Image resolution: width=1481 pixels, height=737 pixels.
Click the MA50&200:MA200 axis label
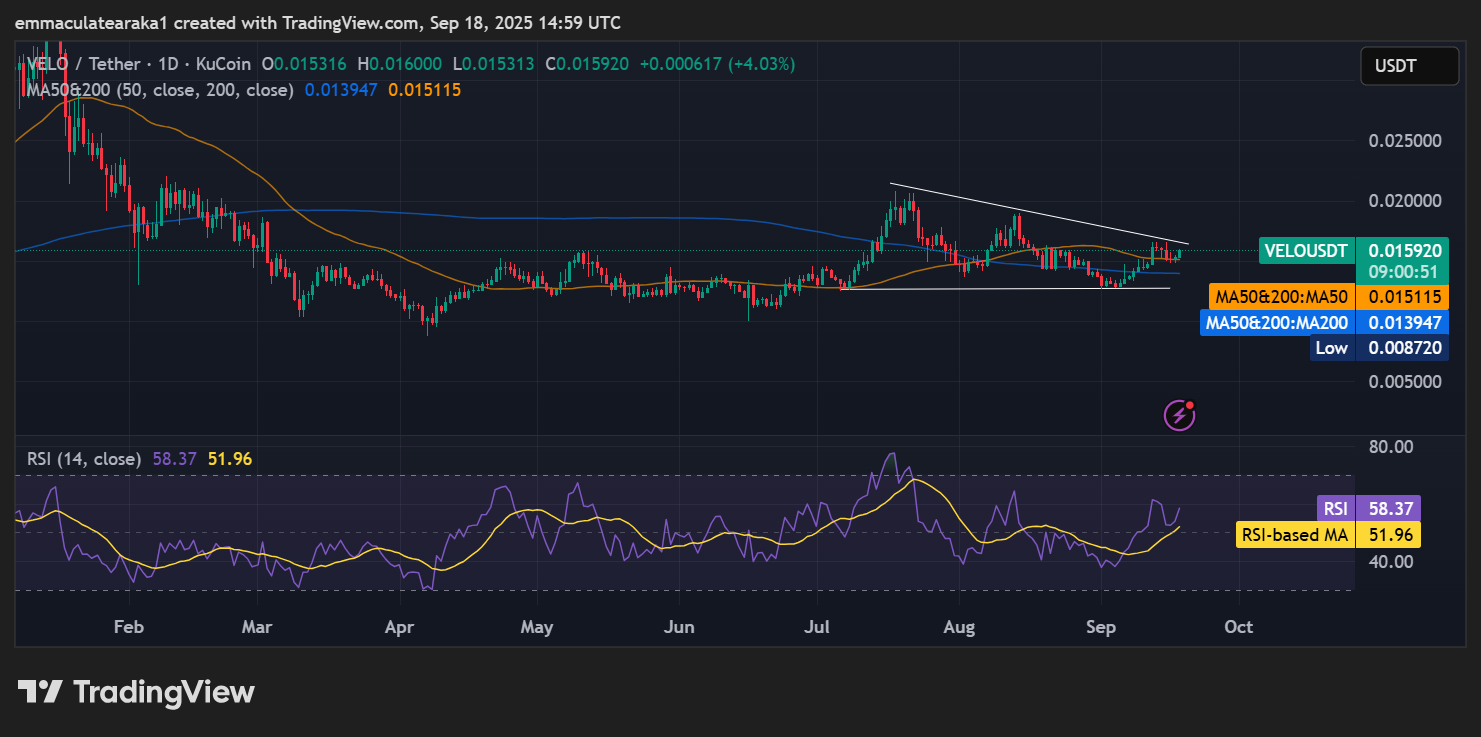1277,323
